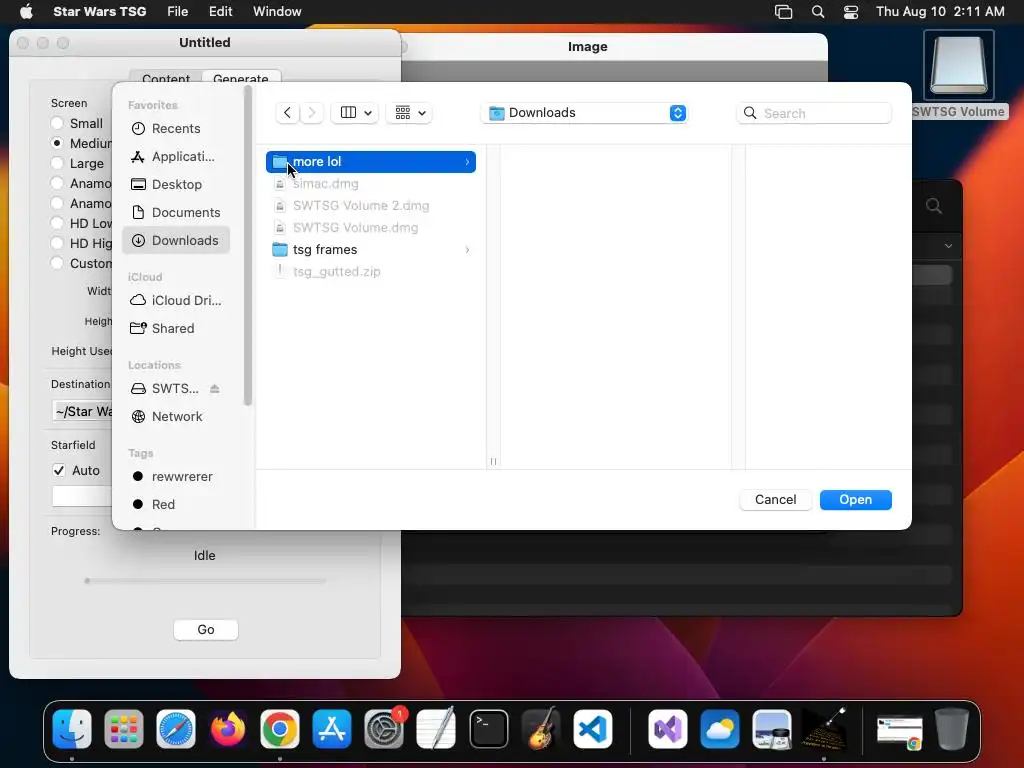This screenshot has width=1024, height=768.
Task: Open the item grouping dropdown
Action: (409, 113)
